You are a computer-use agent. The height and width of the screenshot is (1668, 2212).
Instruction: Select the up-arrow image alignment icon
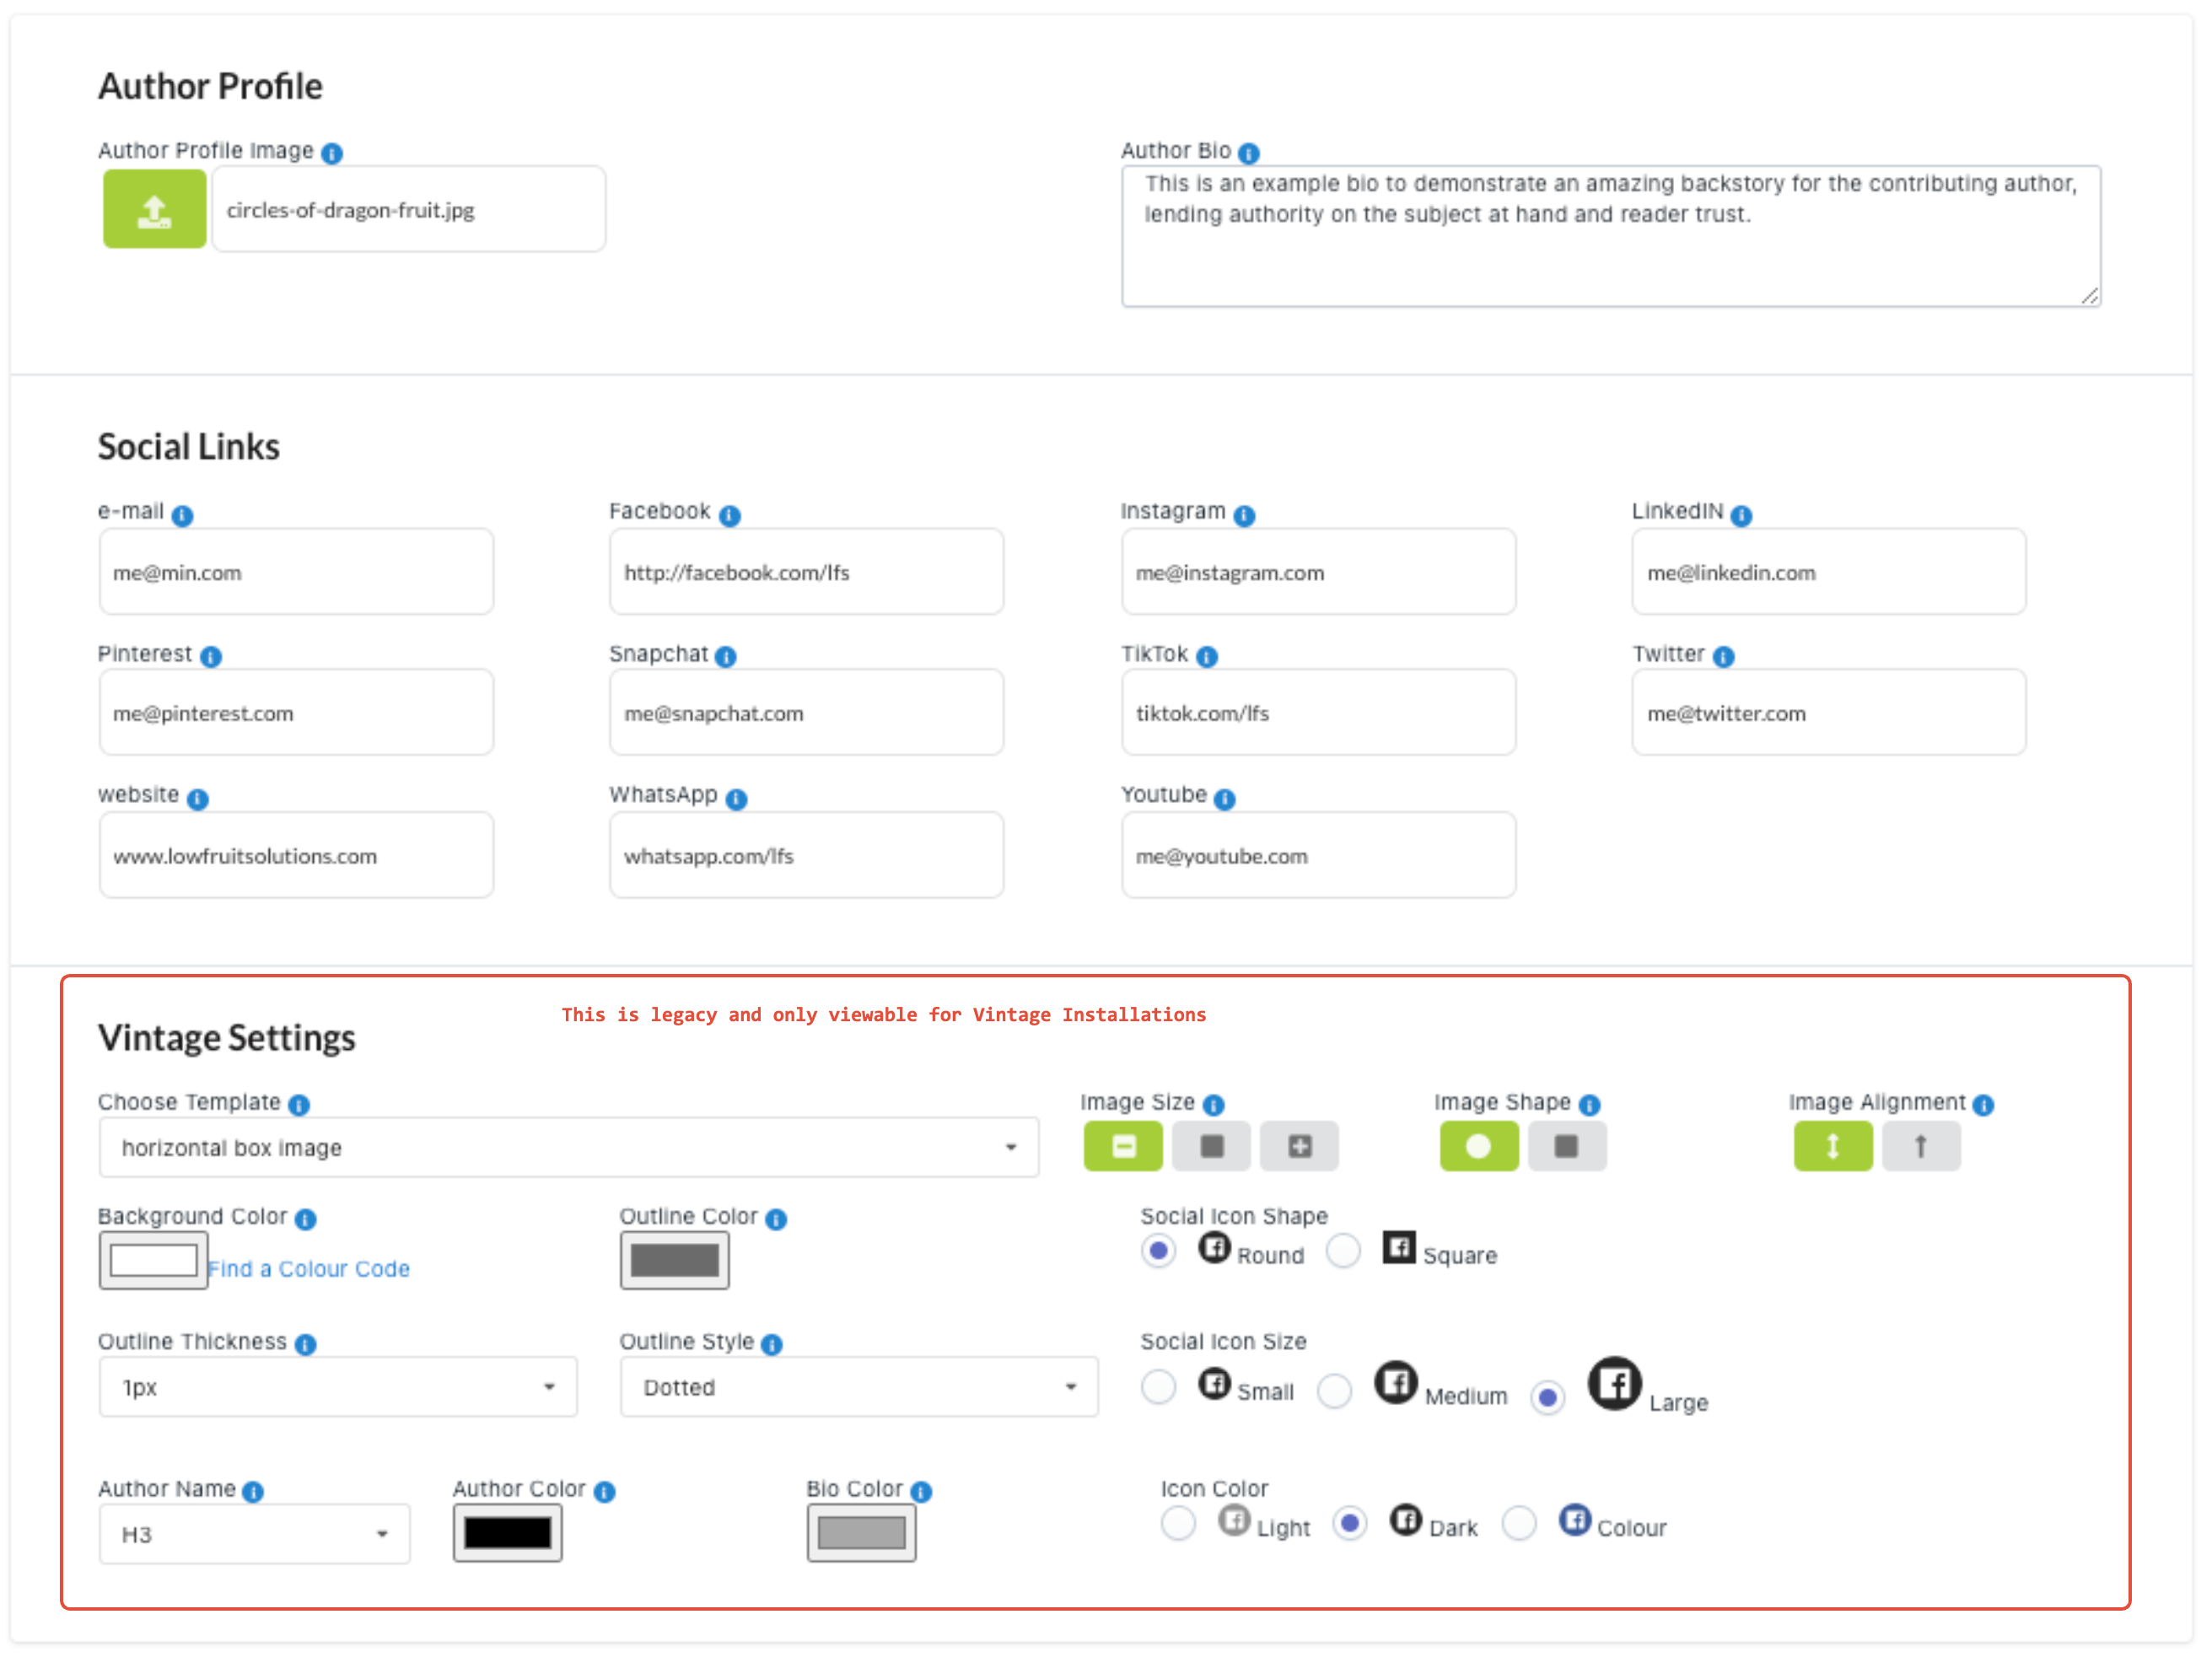click(1919, 1146)
